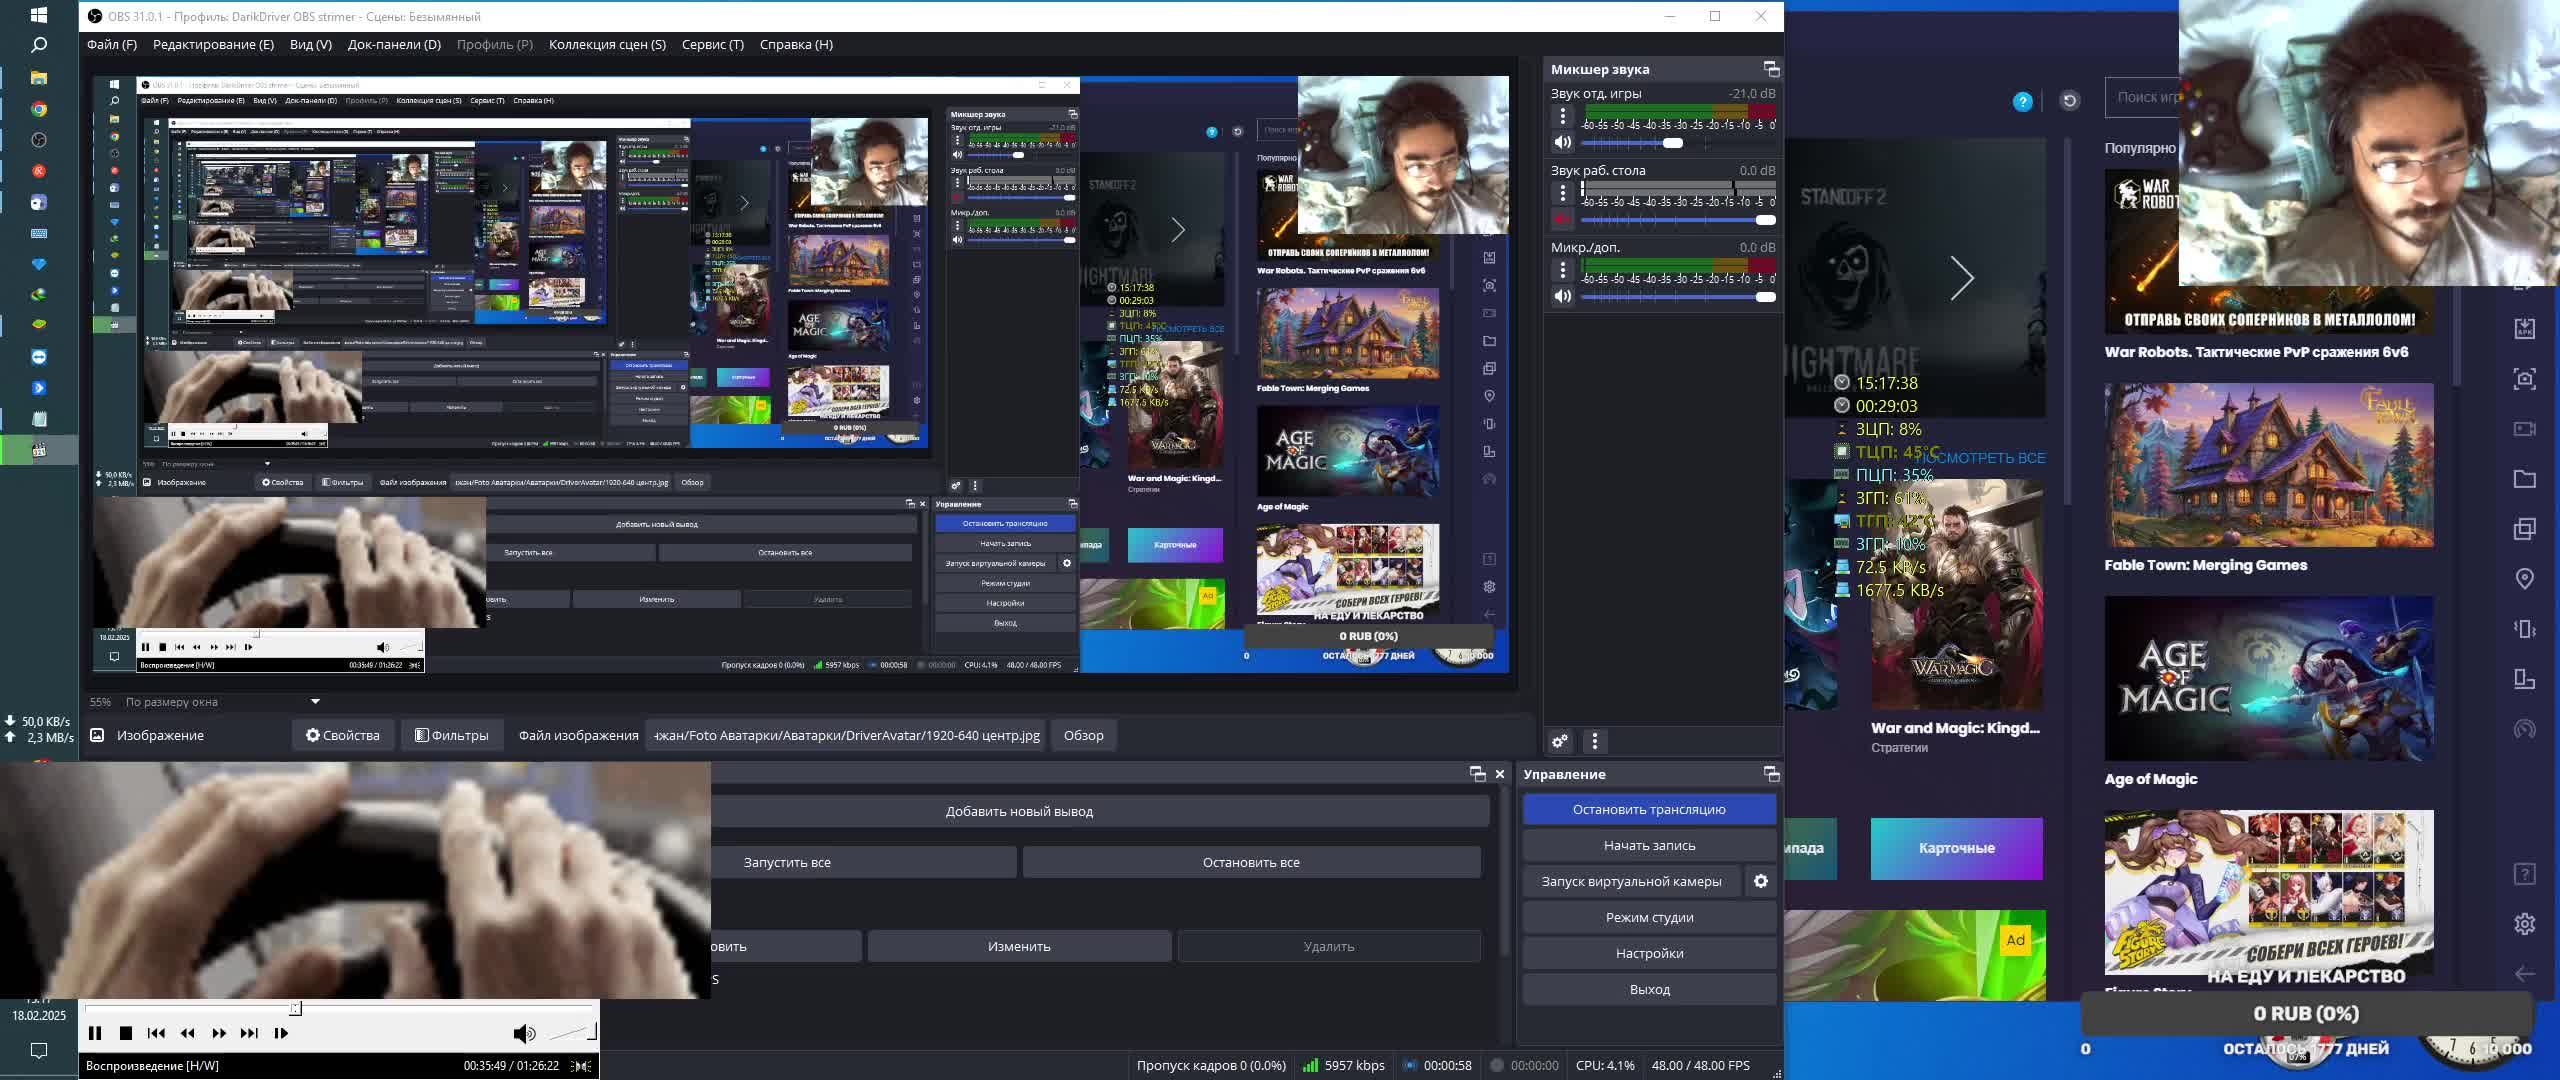Image resolution: width=2560 pixels, height=1080 pixels.
Task: Undock the Микшер звука panel
Action: tap(1771, 69)
